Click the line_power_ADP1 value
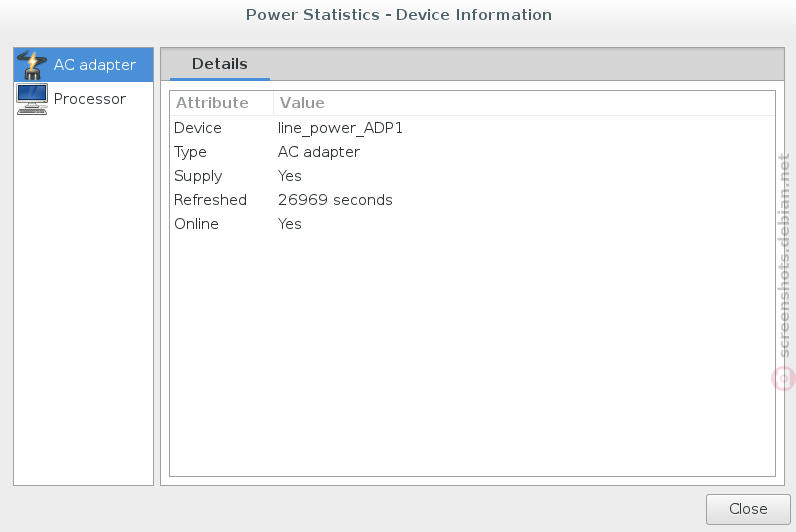This screenshot has width=796, height=532. pos(340,128)
